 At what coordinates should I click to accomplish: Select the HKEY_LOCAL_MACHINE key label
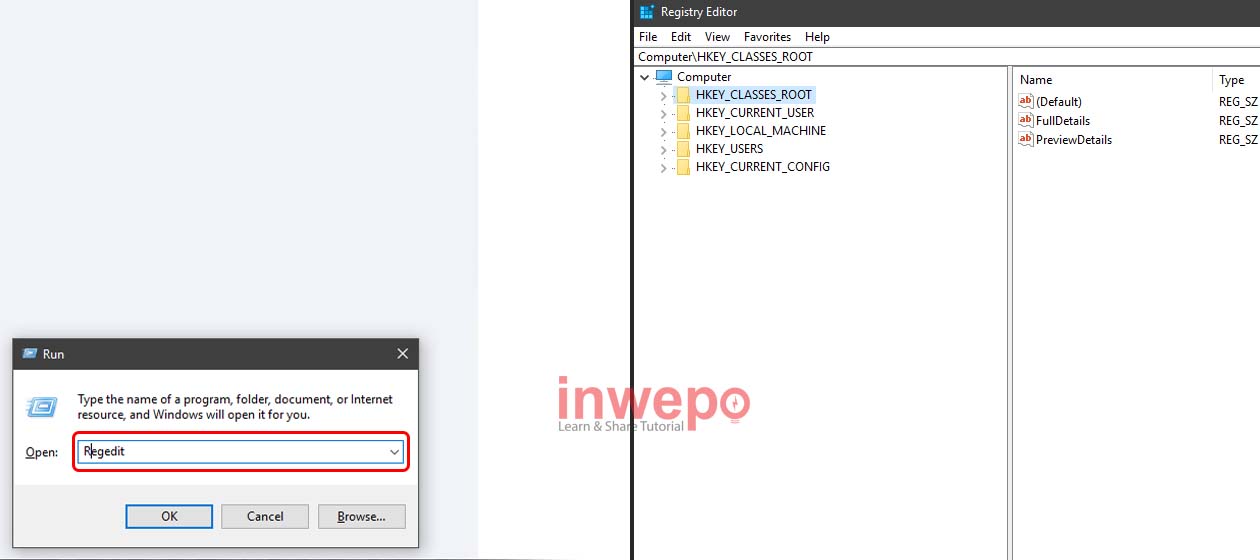[761, 131]
